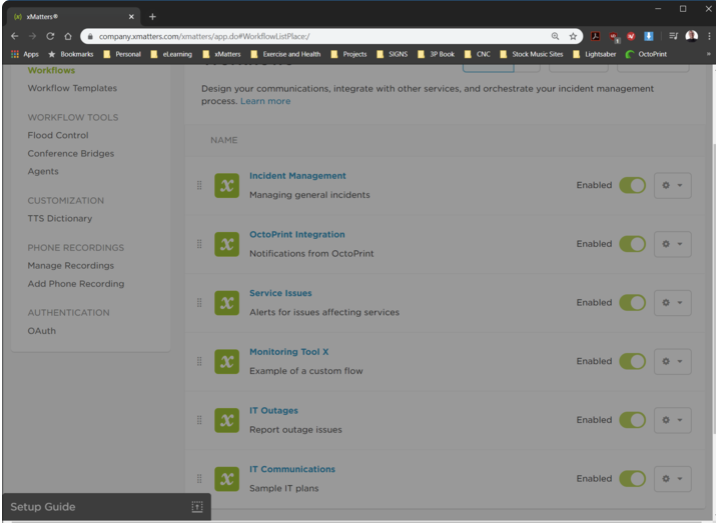
Task: Open Workflow Templates in the sidebar
Action: pos(72,88)
